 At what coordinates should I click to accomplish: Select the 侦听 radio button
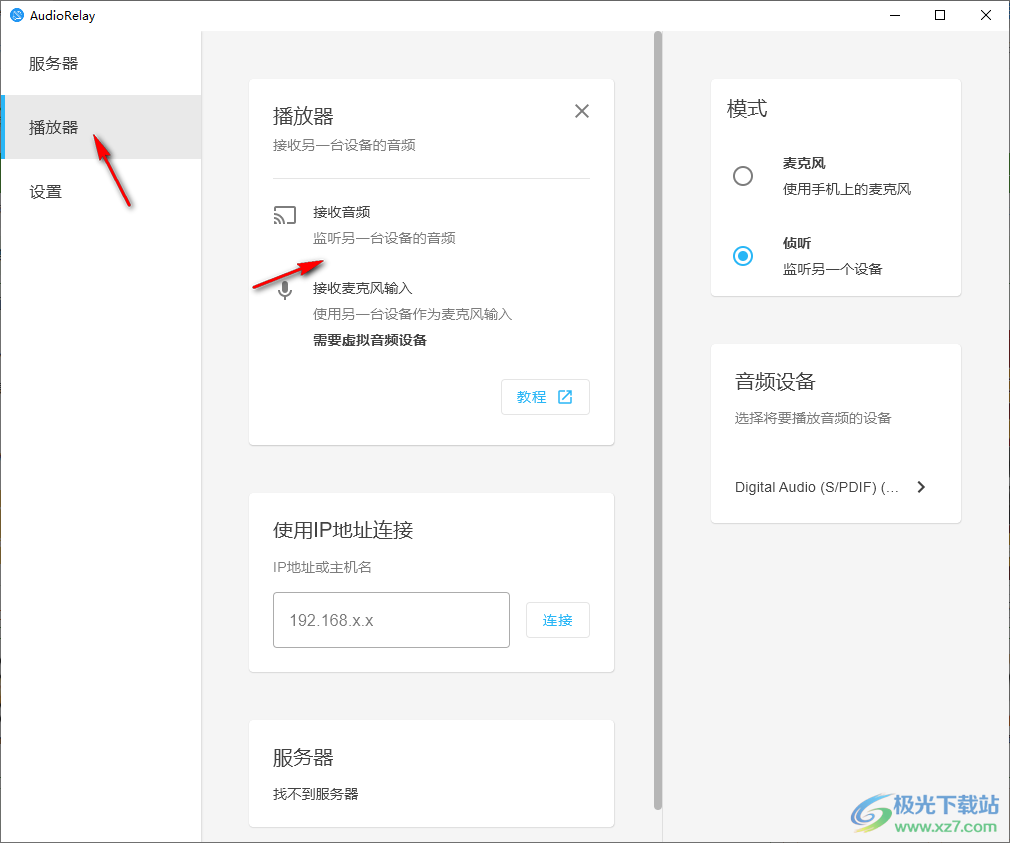pyautogui.click(x=743, y=256)
